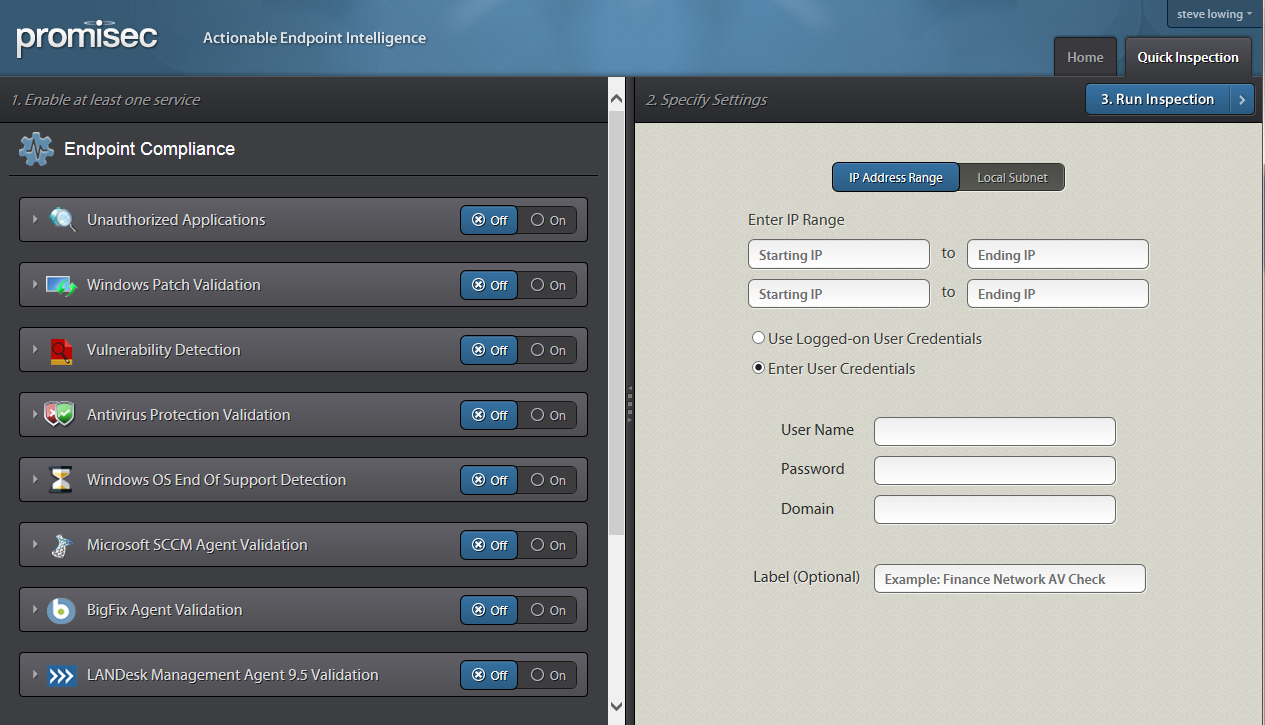Click the first Ending IP field

(1058, 254)
